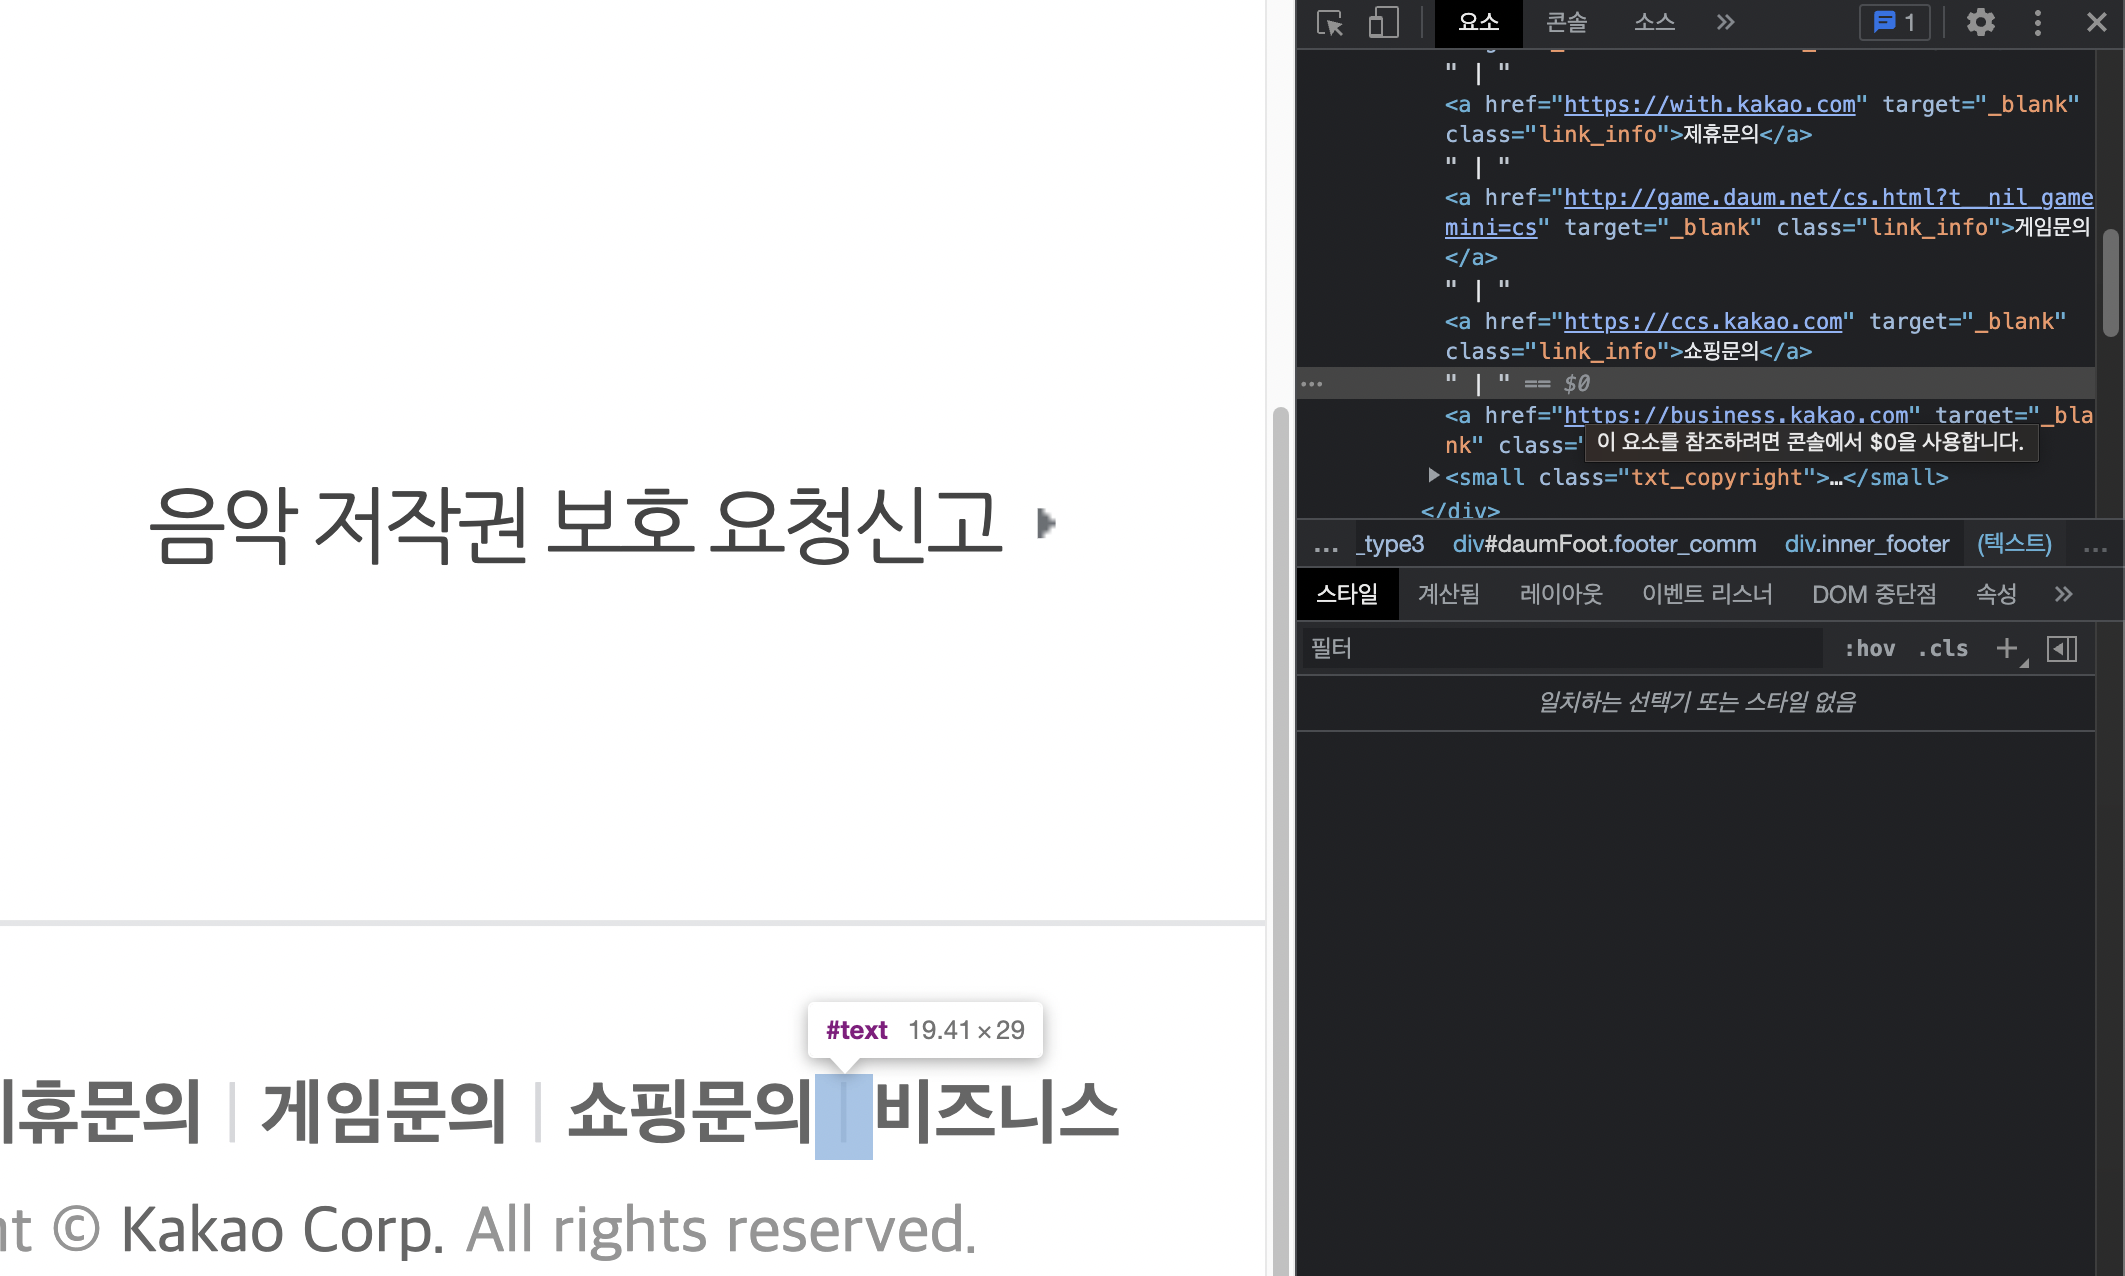Add a new style rule plus icon

pyautogui.click(x=2007, y=649)
